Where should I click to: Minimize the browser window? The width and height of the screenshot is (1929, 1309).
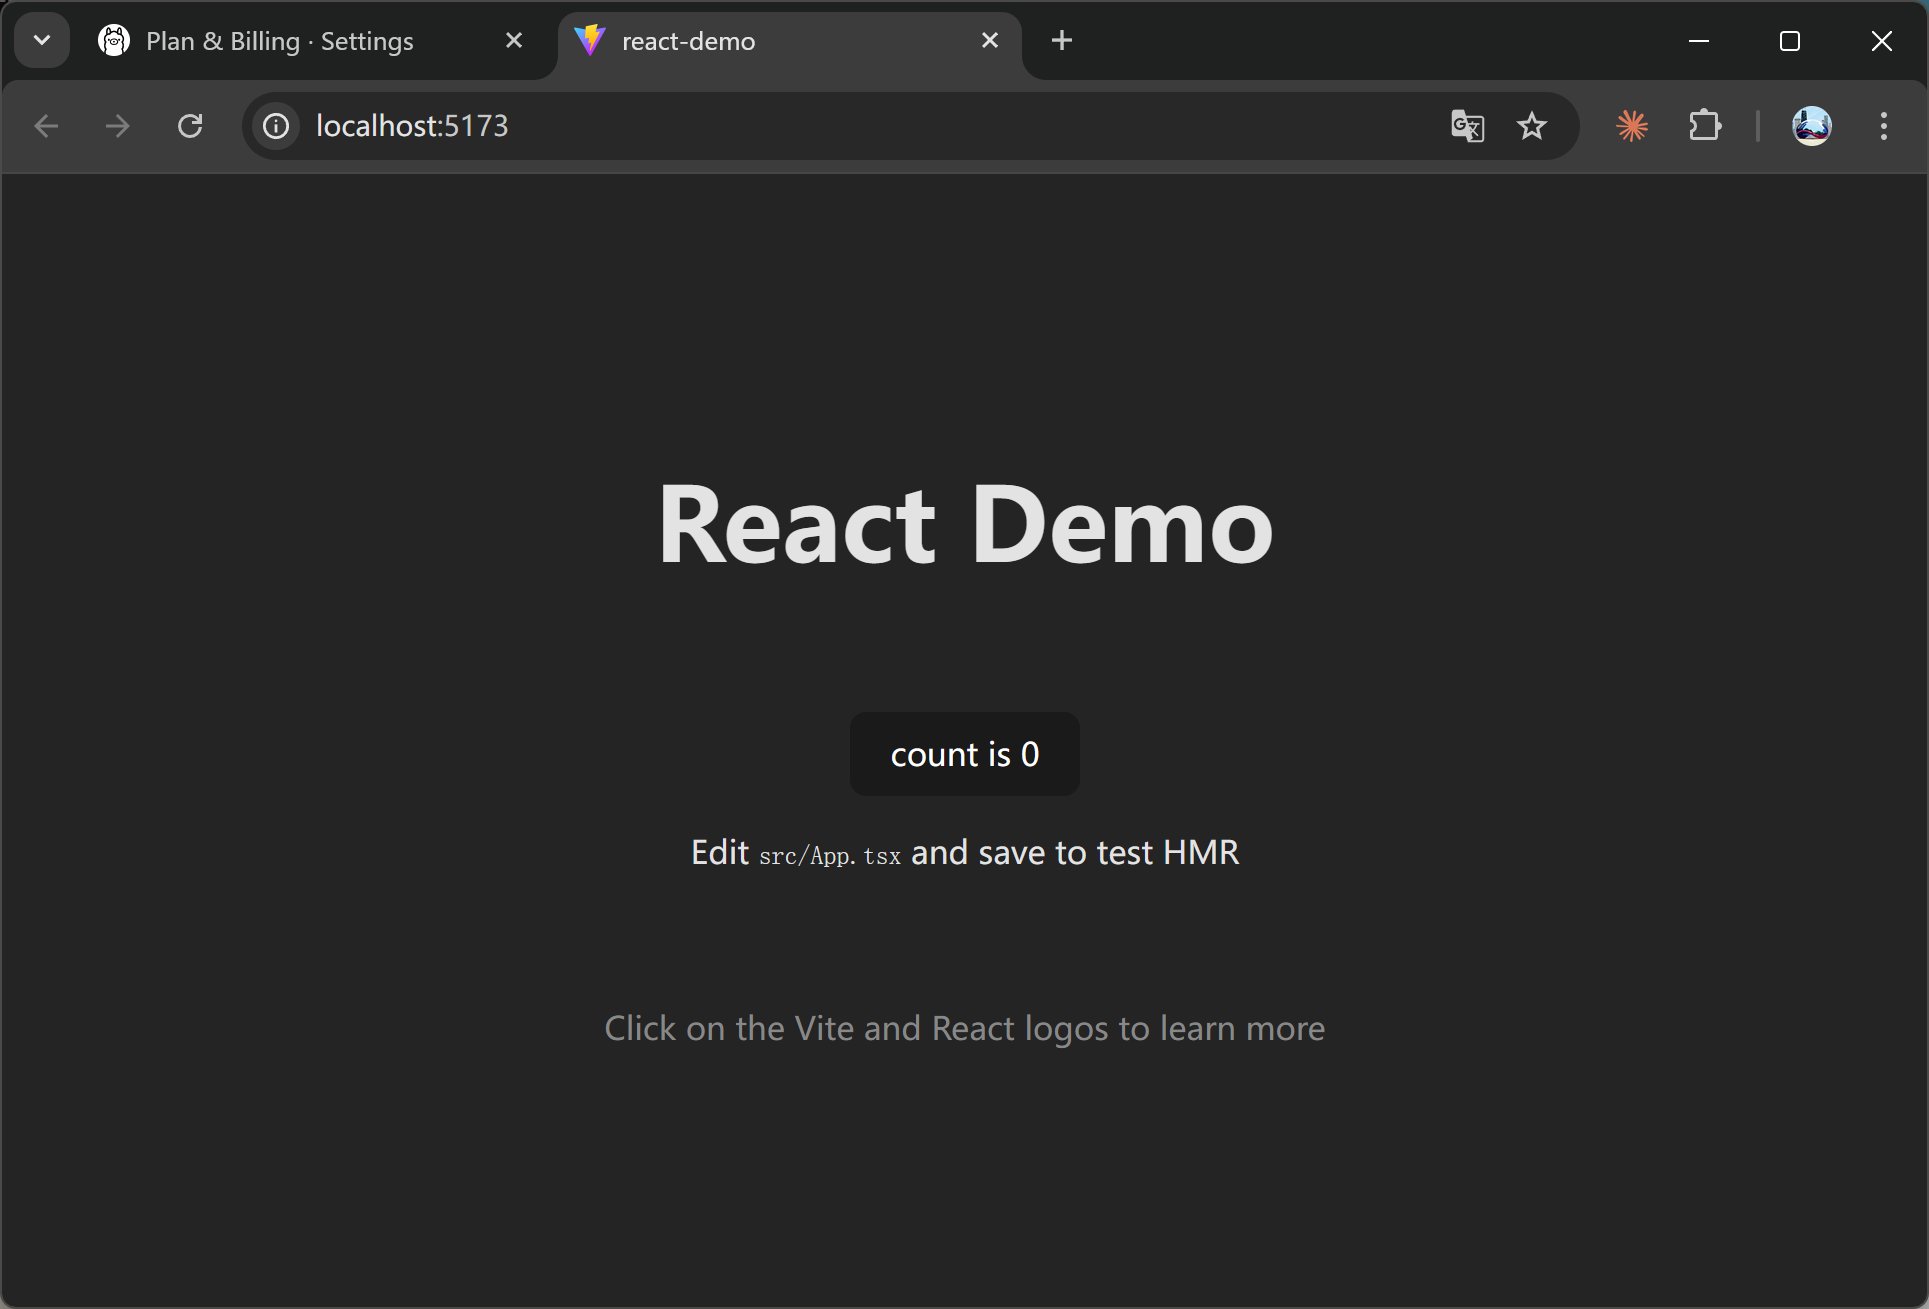pos(1698,41)
